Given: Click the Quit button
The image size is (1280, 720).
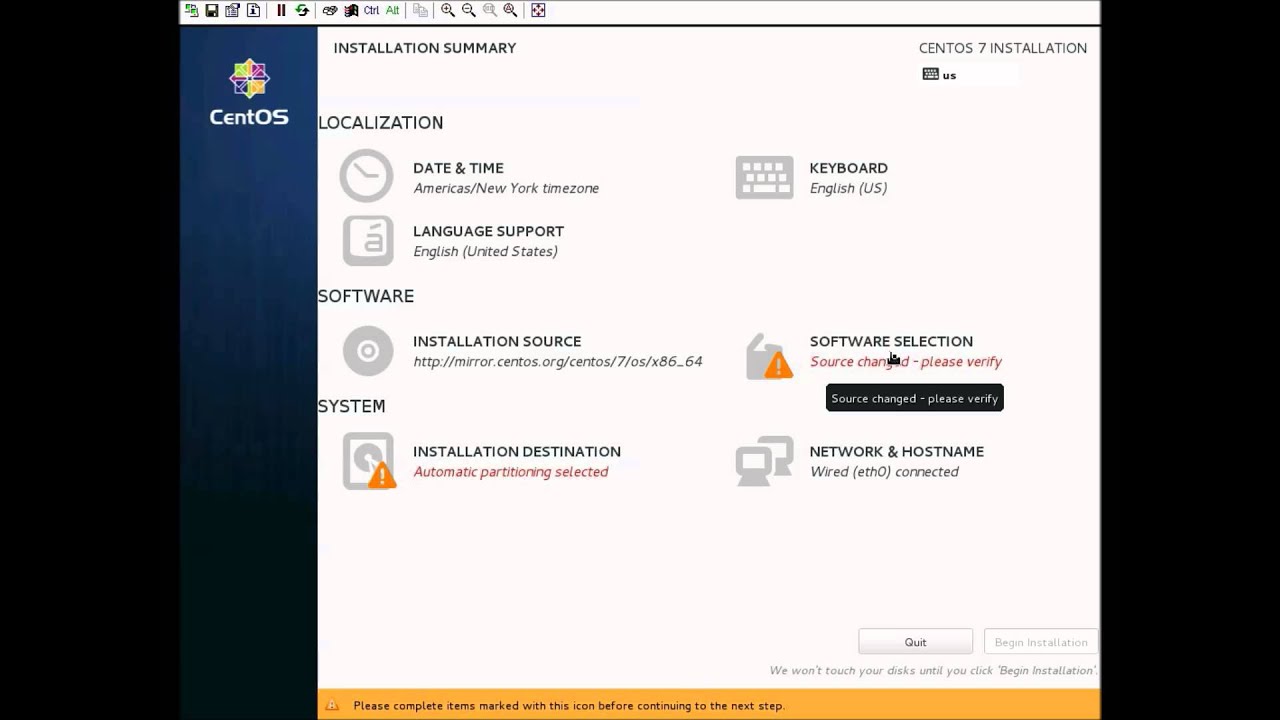Looking at the screenshot, I should pyautogui.click(x=915, y=642).
